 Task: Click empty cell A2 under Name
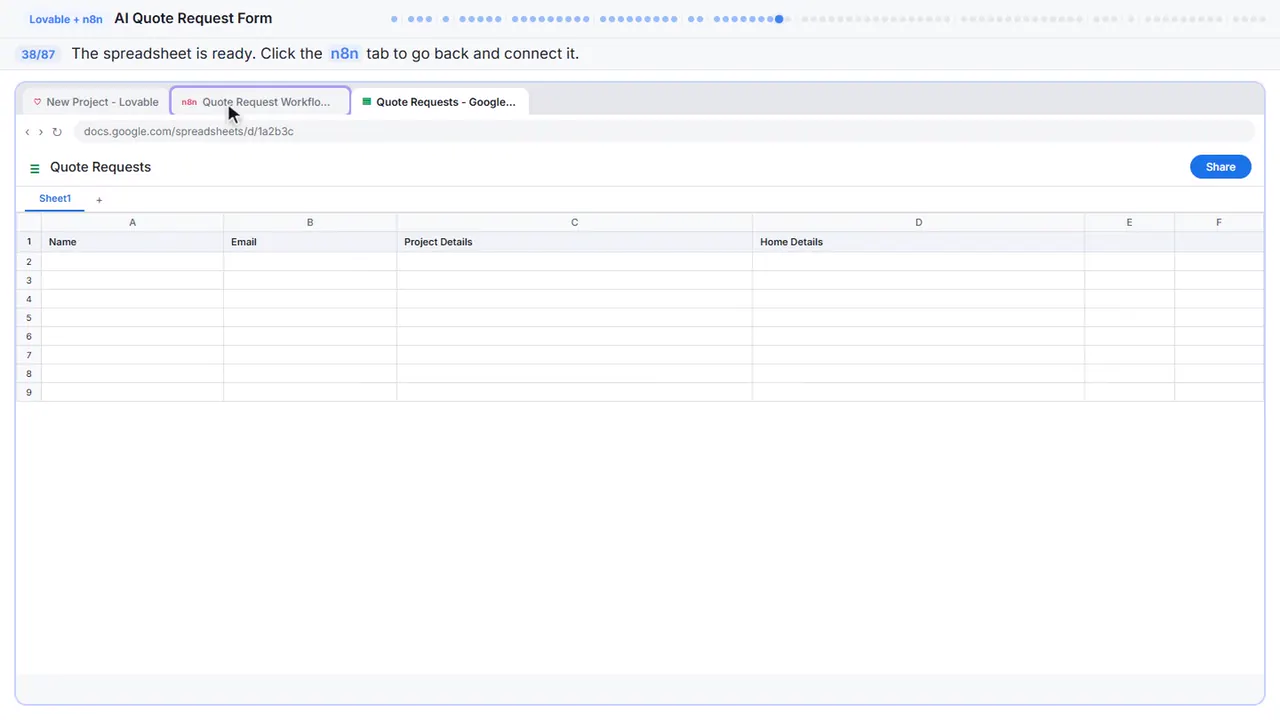pyautogui.click(x=132, y=261)
